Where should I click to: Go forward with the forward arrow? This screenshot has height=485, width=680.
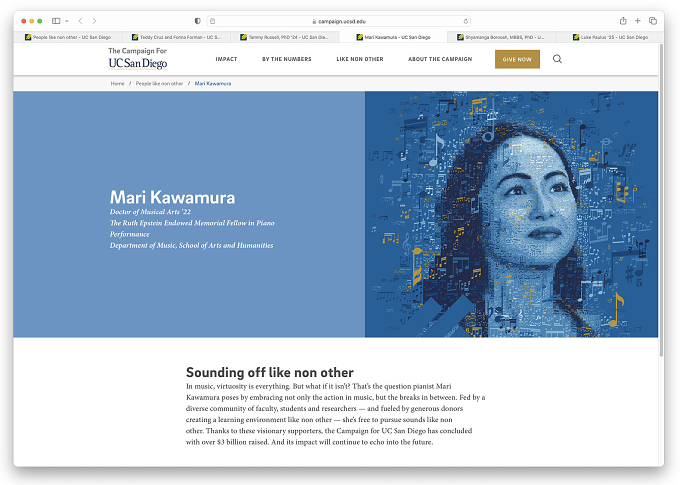click(94, 21)
